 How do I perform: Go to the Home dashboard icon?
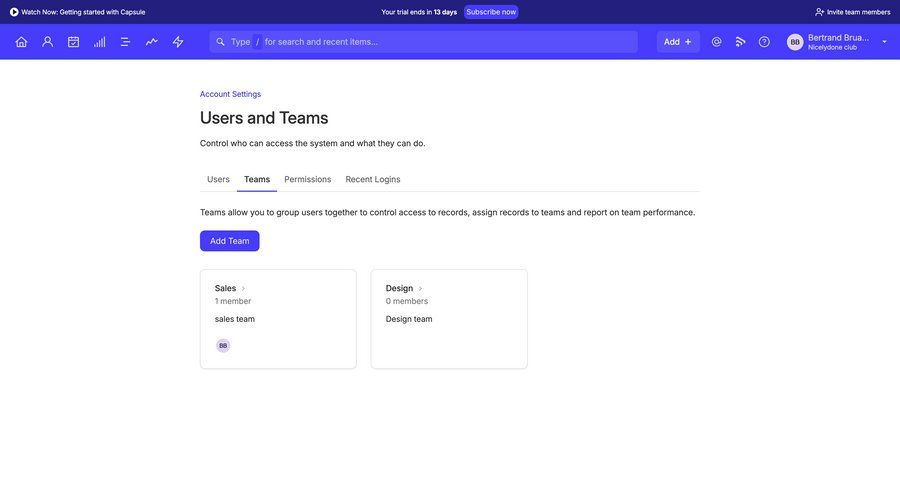21,42
